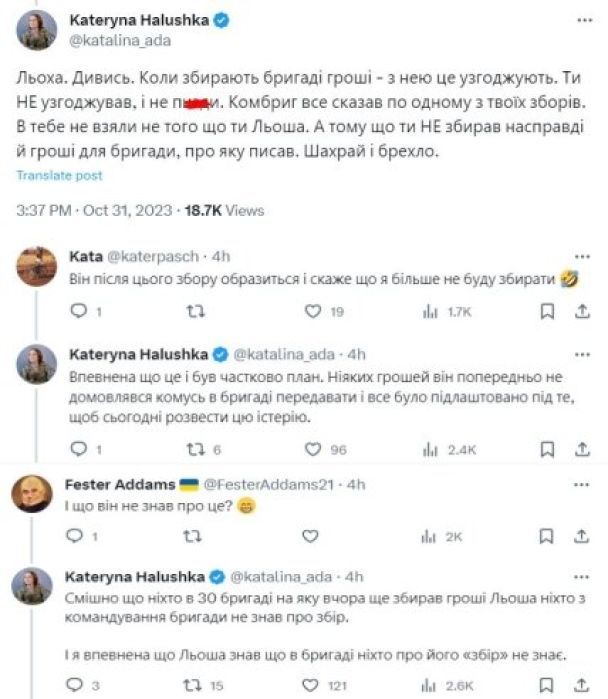This screenshot has height=699, width=608.
Task: Like Fester Addams' reply
Action: [311, 536]
